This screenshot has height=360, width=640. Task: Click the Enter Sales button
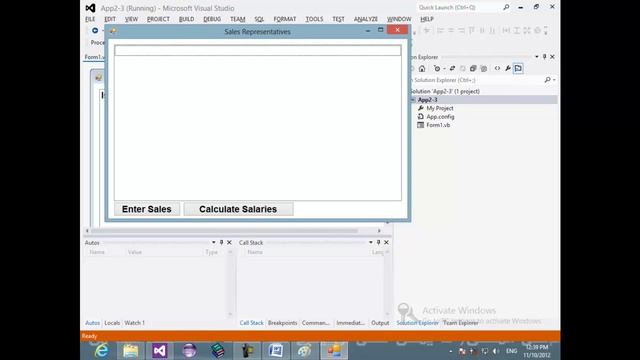click(147, 209)
